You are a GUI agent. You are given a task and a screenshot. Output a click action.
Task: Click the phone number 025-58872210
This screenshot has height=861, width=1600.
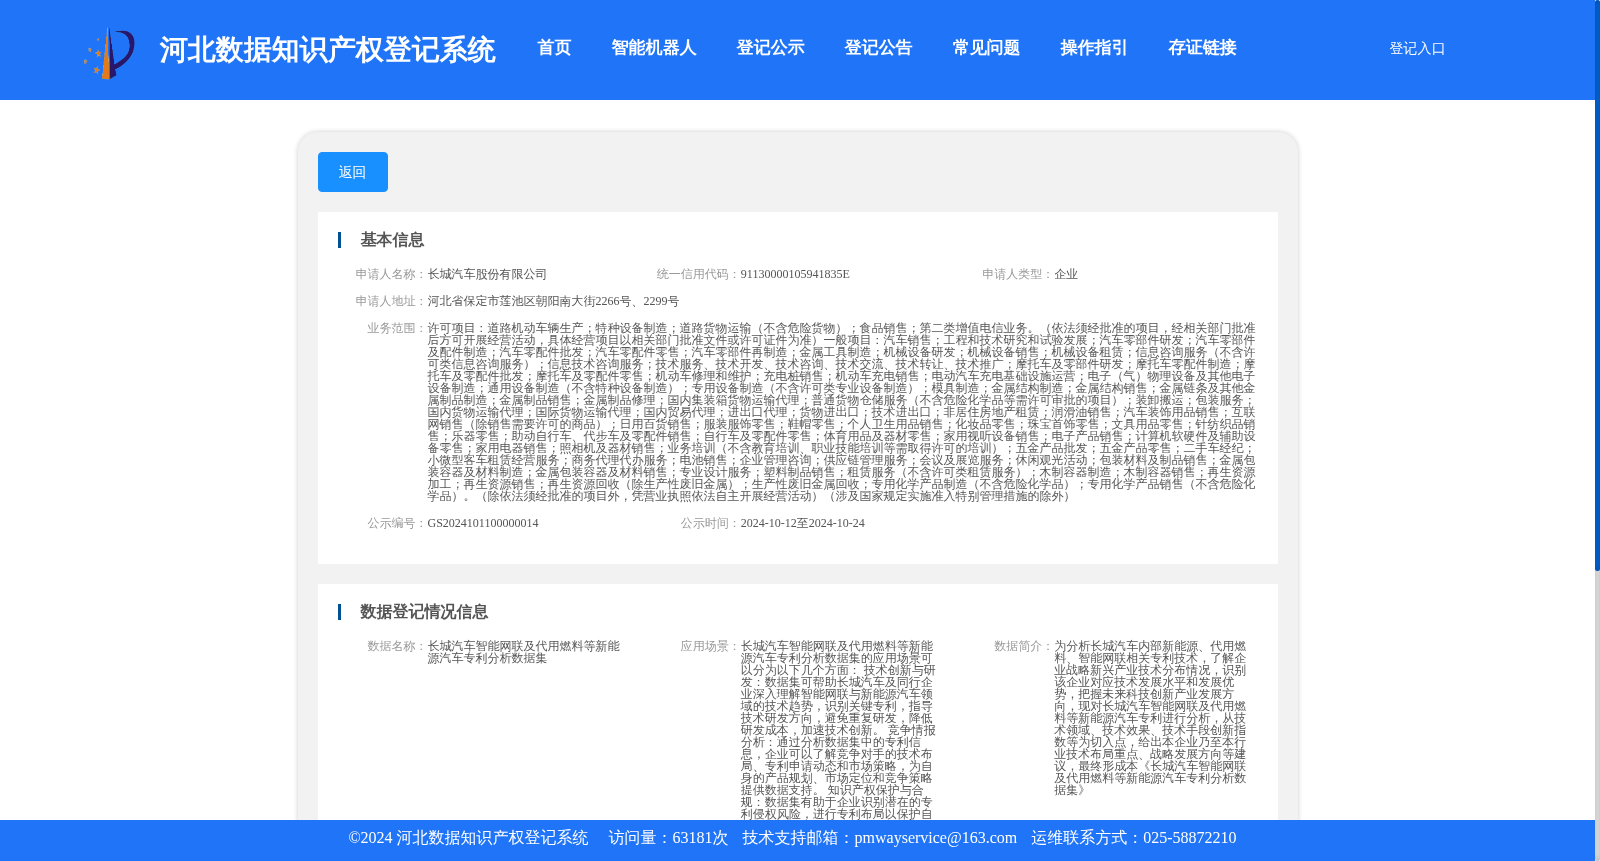pos(1189,838)
